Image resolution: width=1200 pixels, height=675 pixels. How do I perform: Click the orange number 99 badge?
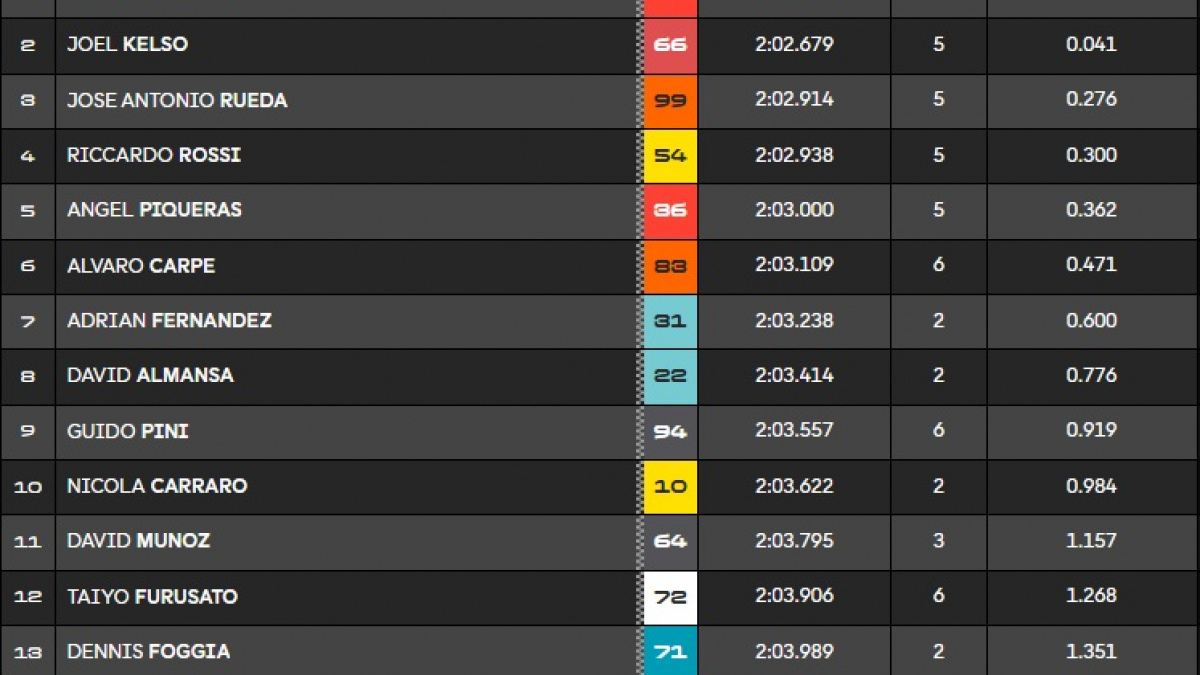670,100
